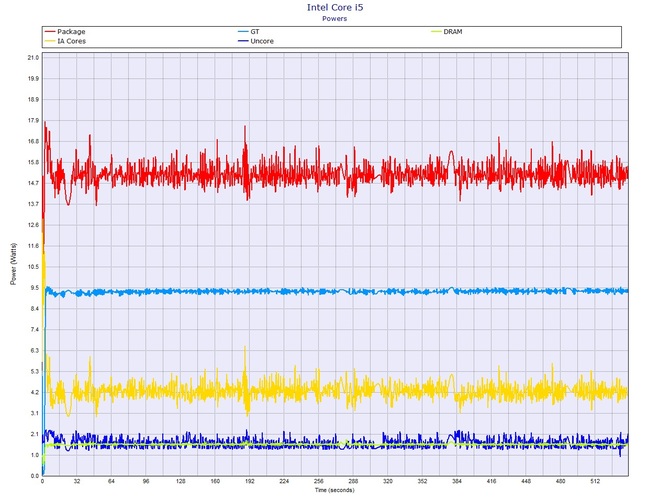Viewport: 670px width, 502px height.
Task: Click the 320 seconds x-axis tick label
Action: (x=388, y=481)
